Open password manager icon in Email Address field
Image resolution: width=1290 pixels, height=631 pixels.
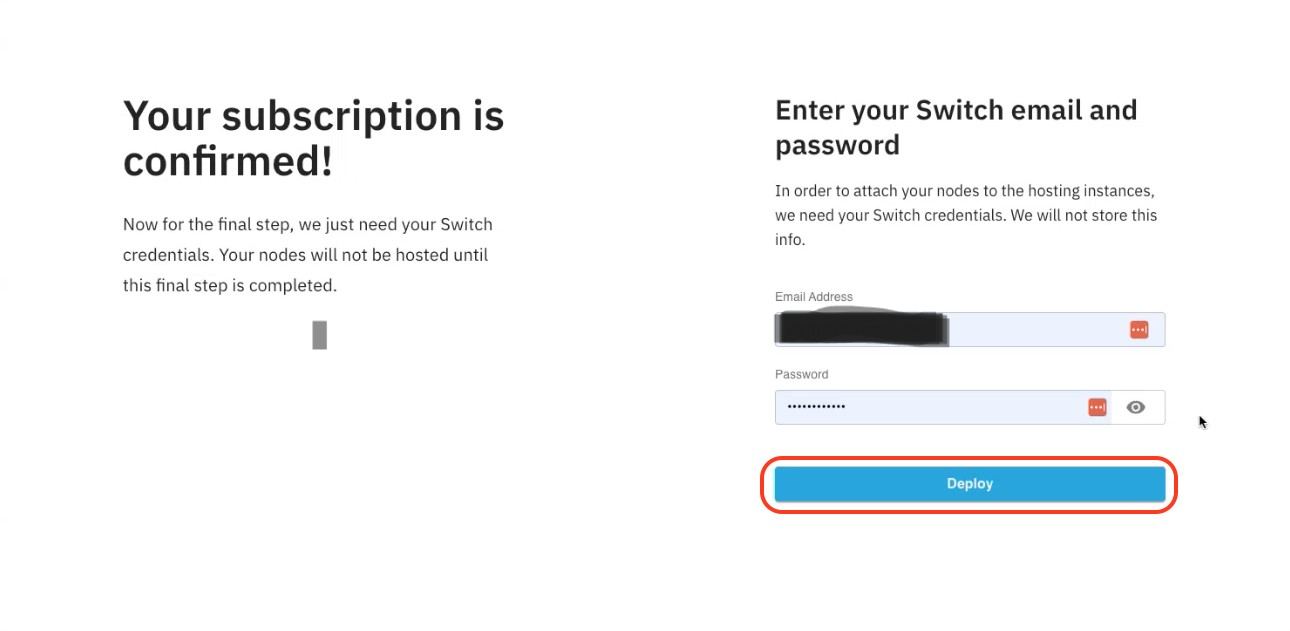[1139, 329]
